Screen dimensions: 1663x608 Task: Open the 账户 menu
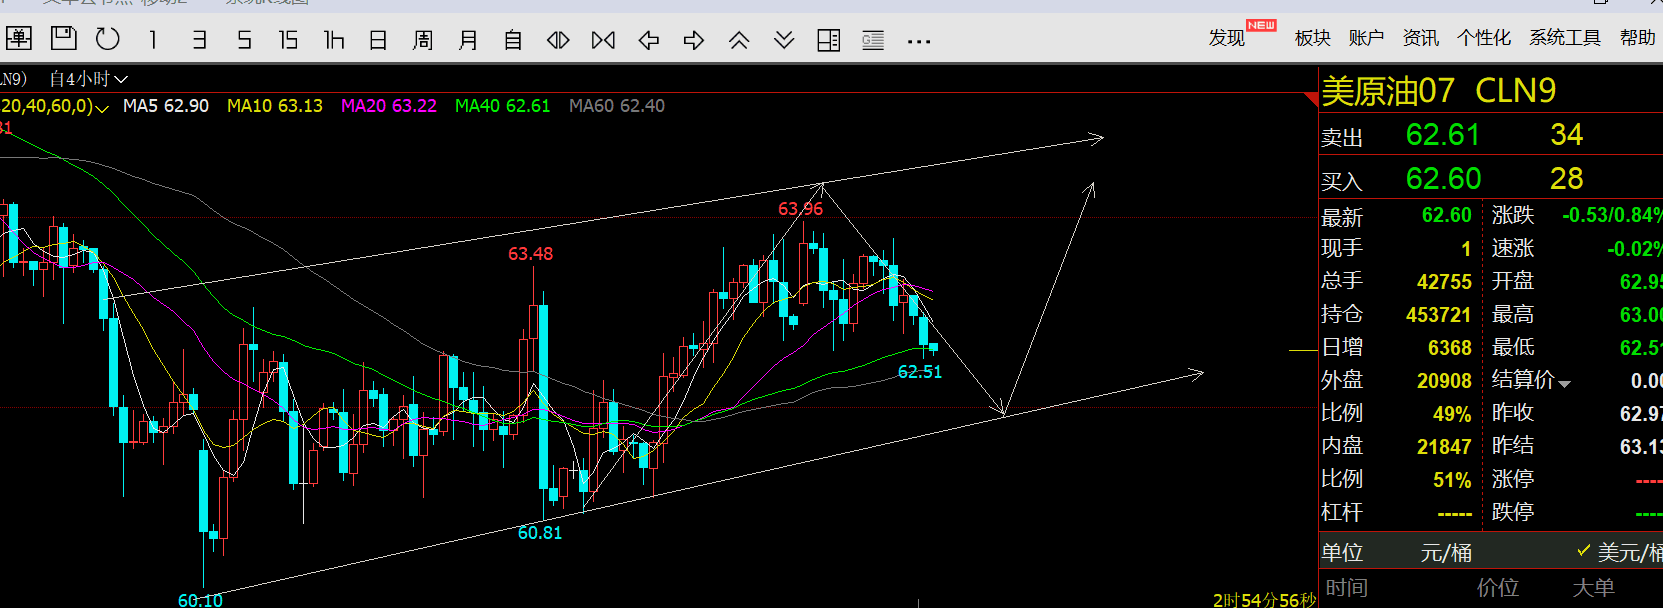tap(1366, 38)
